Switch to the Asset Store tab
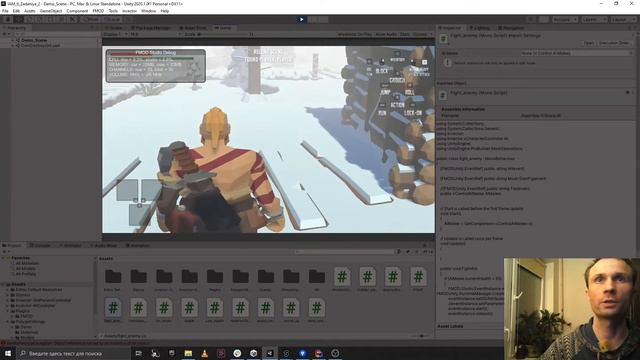 coord(193,28)
